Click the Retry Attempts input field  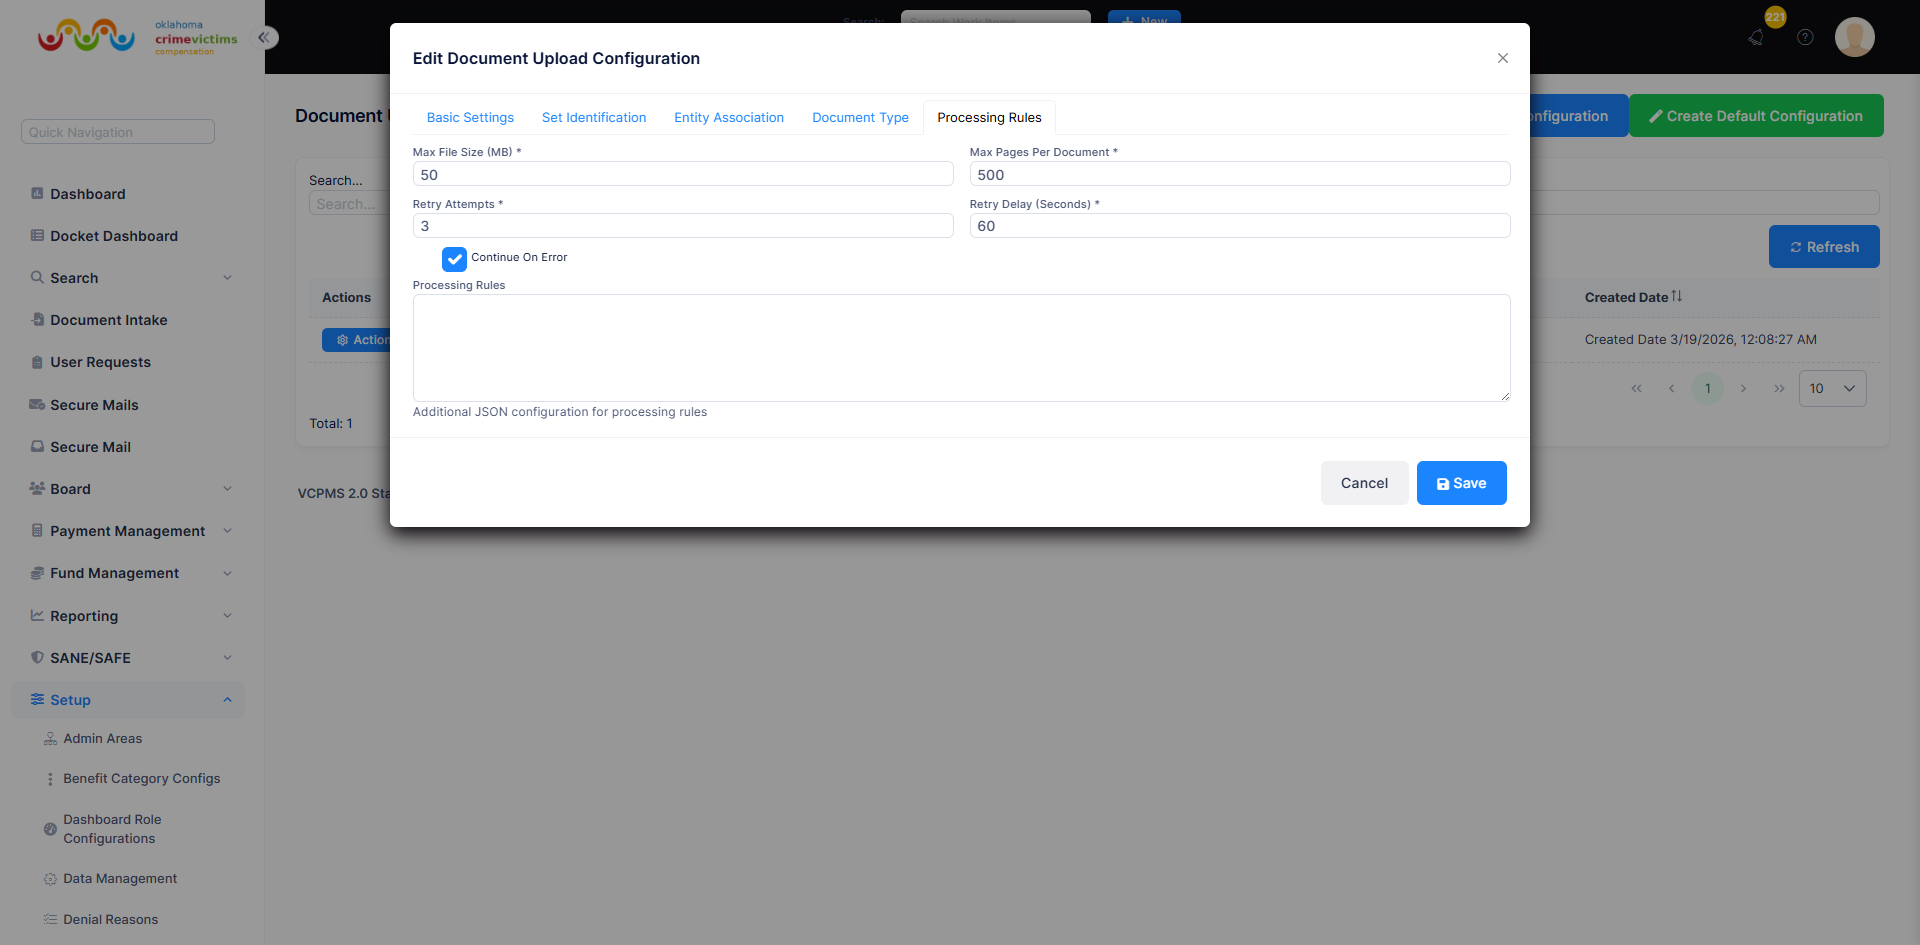(x=683, y=225)
